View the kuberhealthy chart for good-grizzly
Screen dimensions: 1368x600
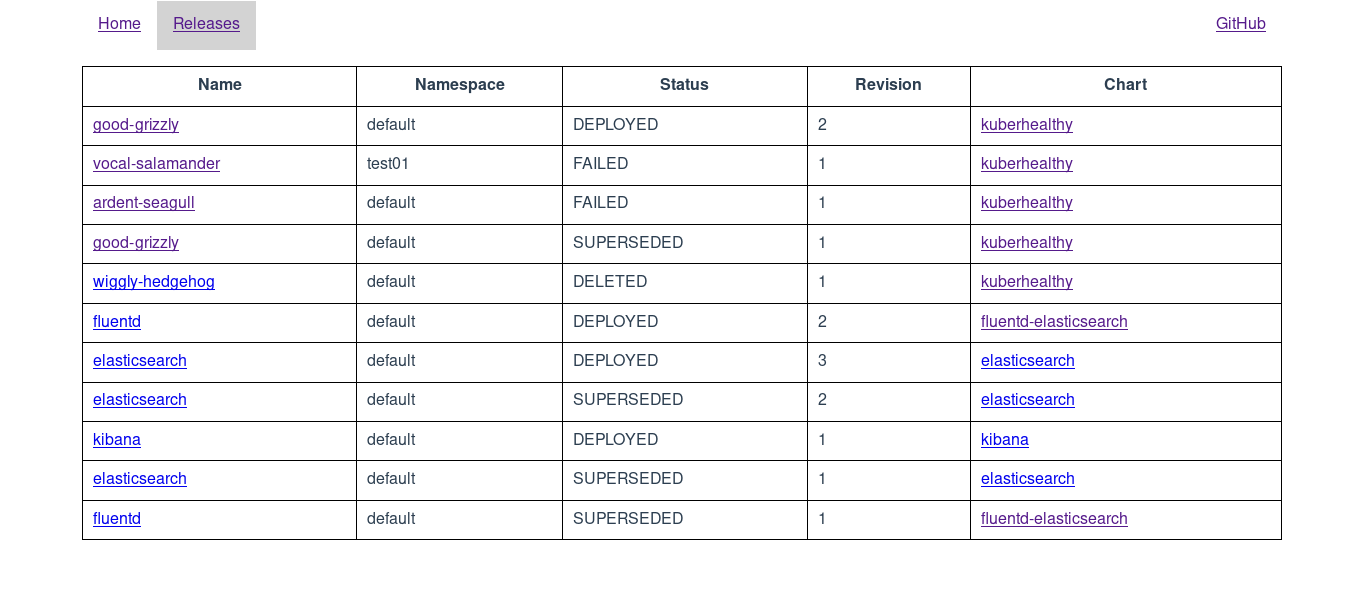coord(1026,125)
